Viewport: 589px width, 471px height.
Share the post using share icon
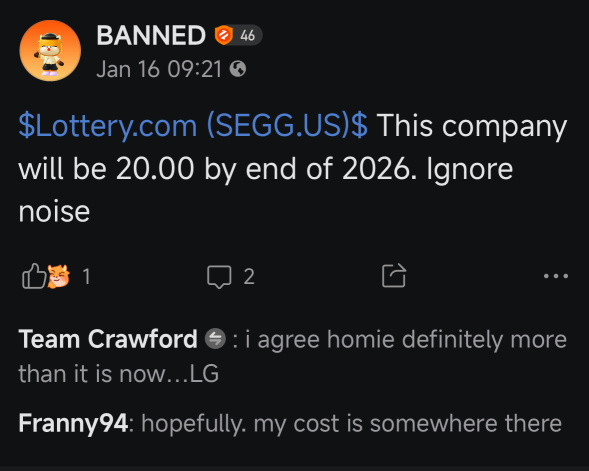click(394, 276)
